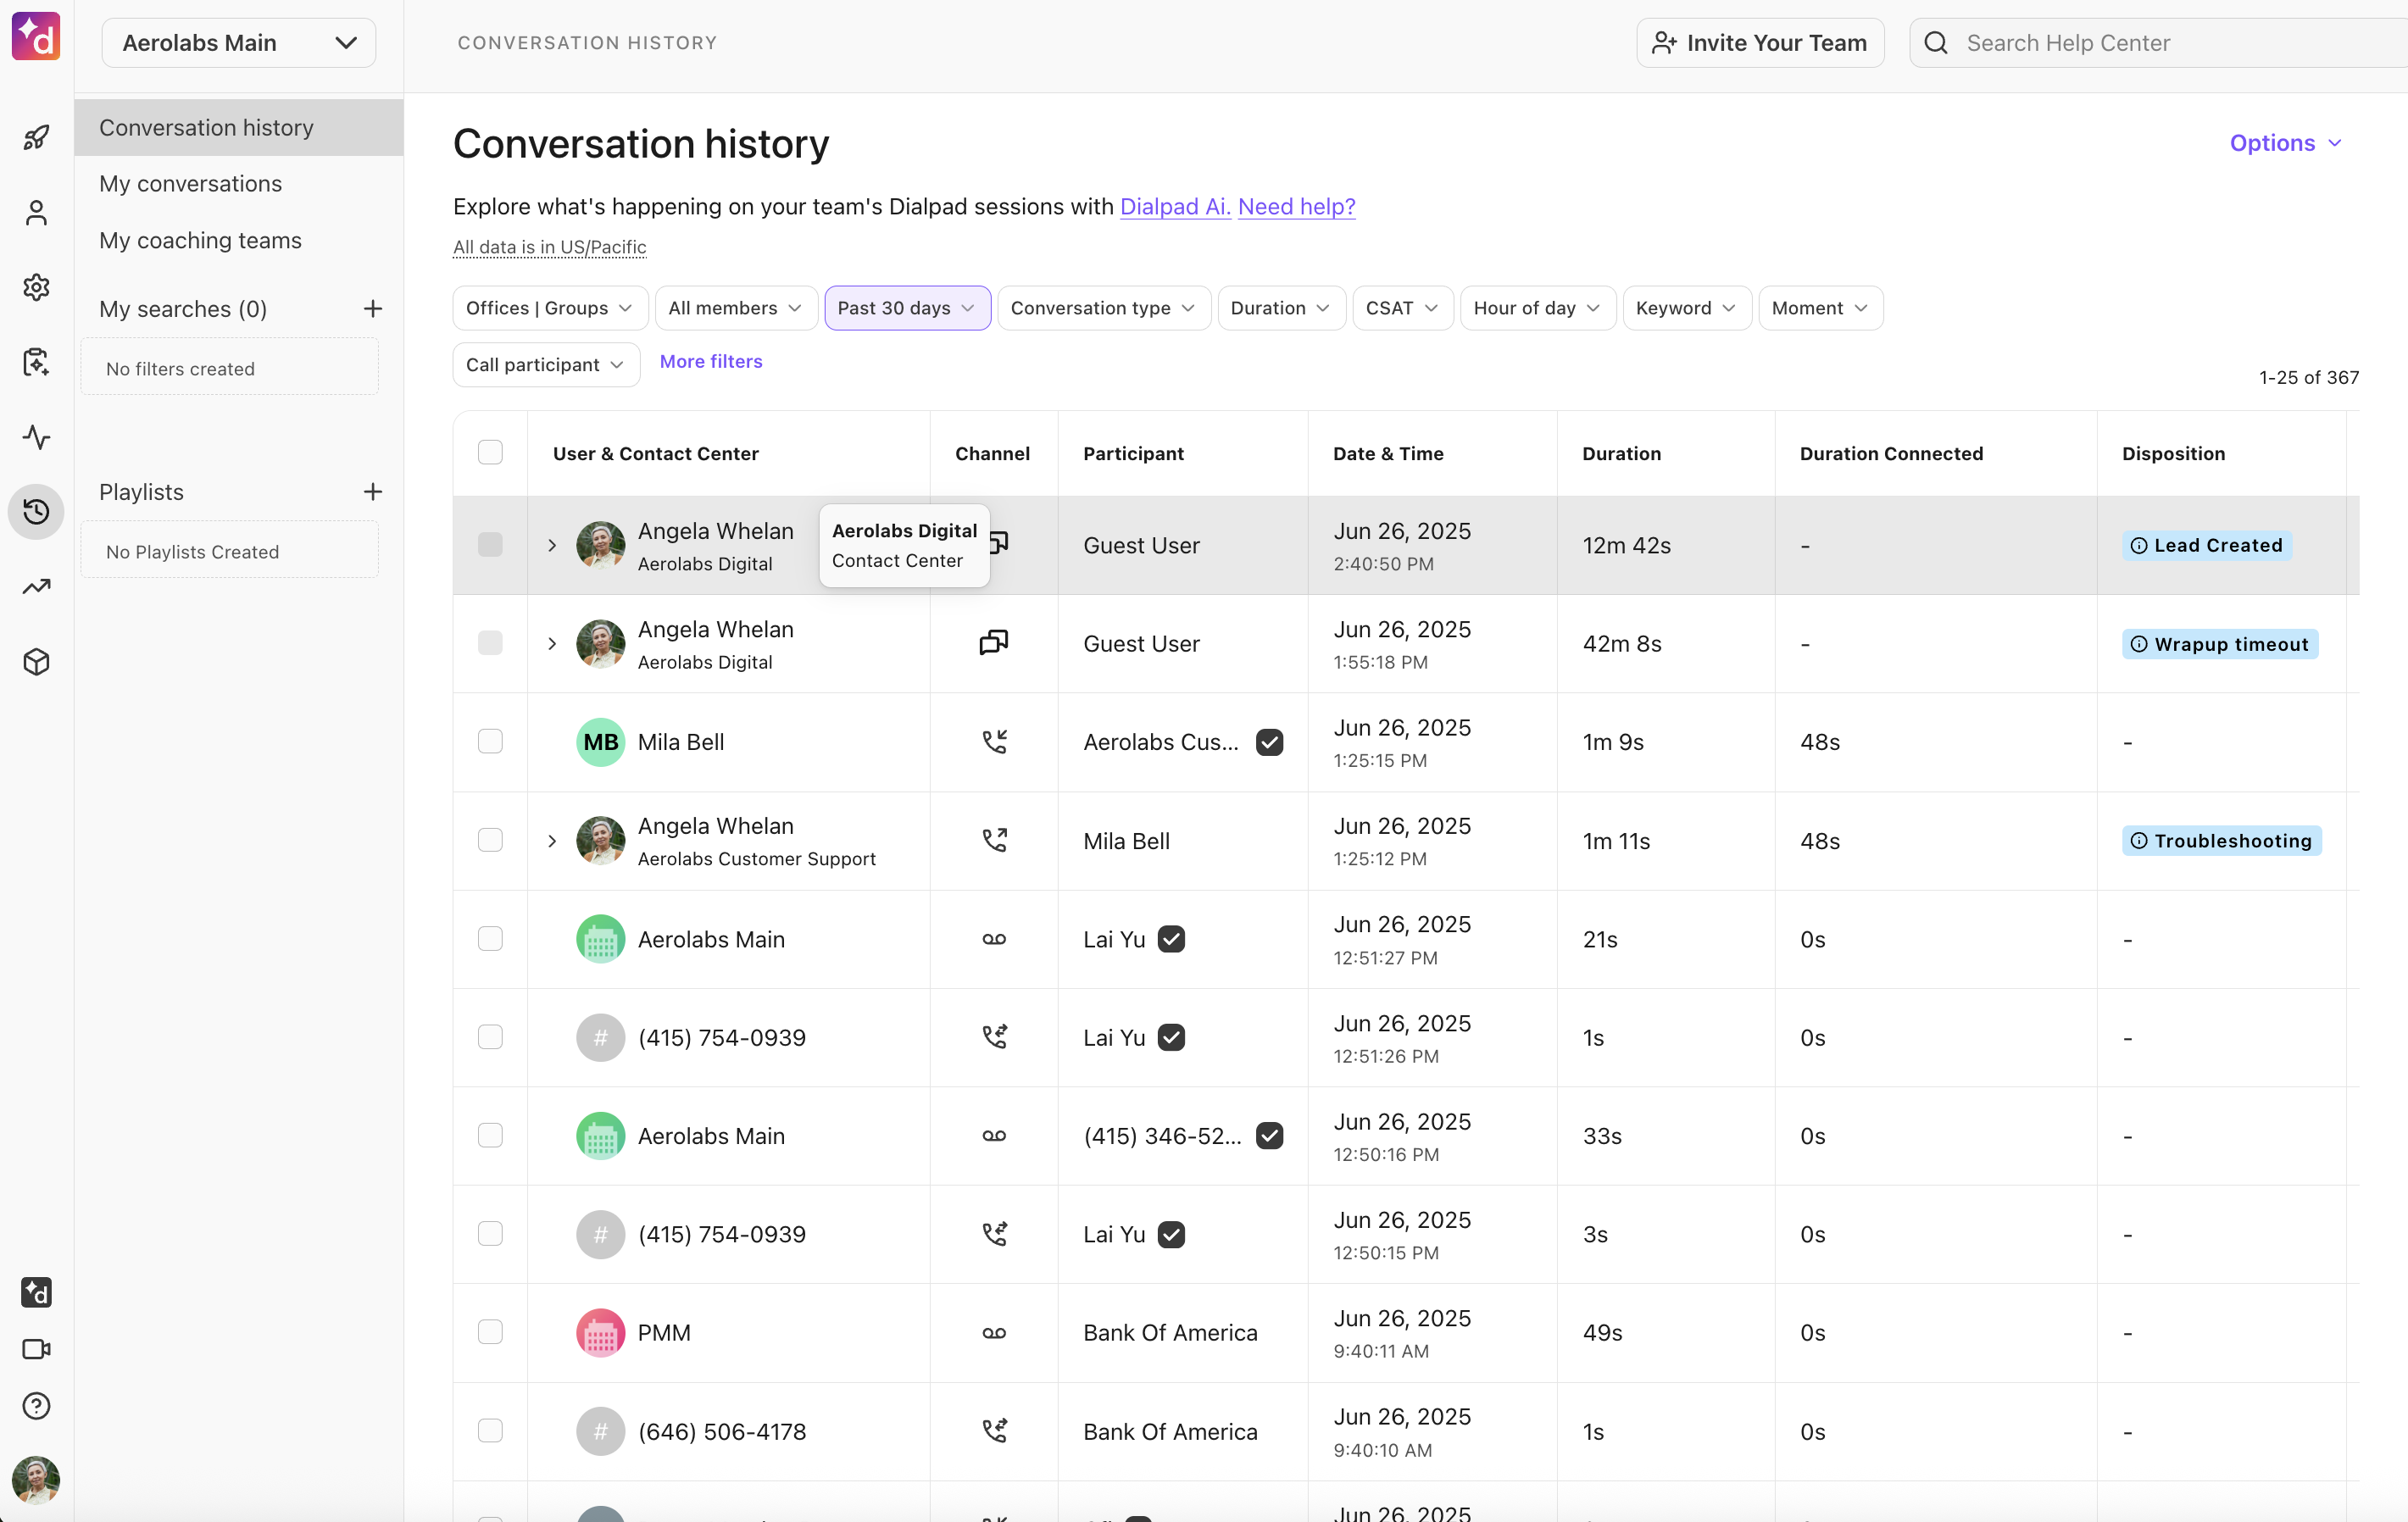
Task: Go to My coaching teams
Action: (x=200, y=240)
